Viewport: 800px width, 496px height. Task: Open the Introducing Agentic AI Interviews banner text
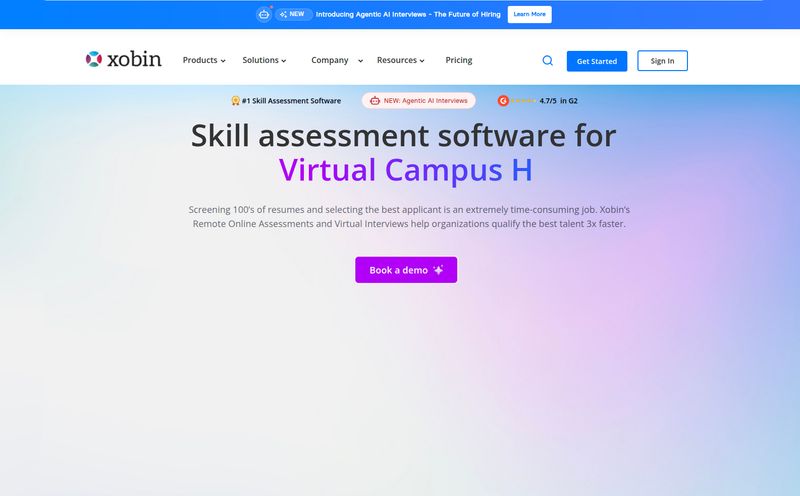point(408,14)
